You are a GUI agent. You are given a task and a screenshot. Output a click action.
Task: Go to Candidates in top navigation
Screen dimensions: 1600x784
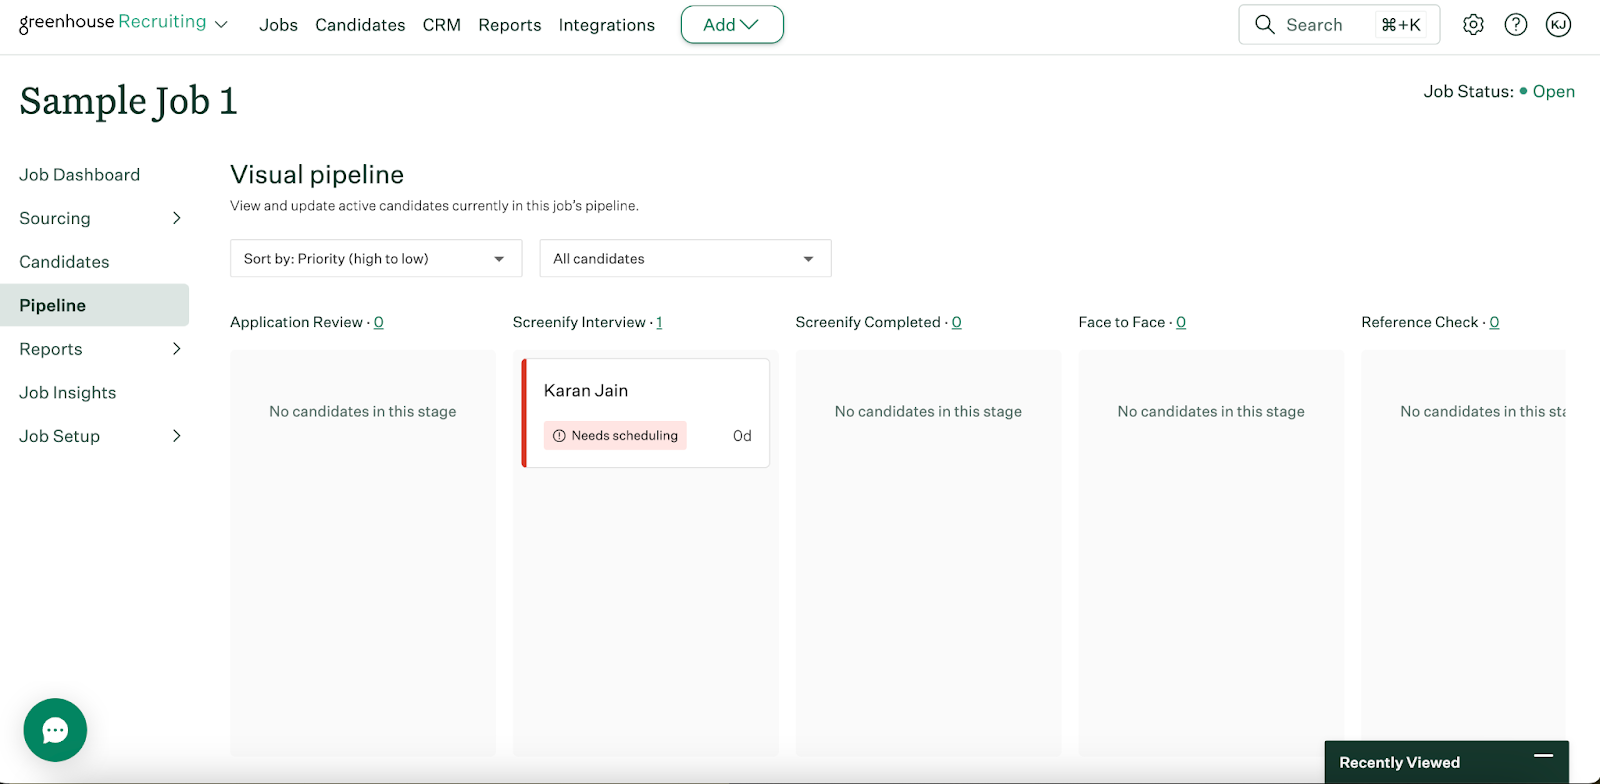360,25
